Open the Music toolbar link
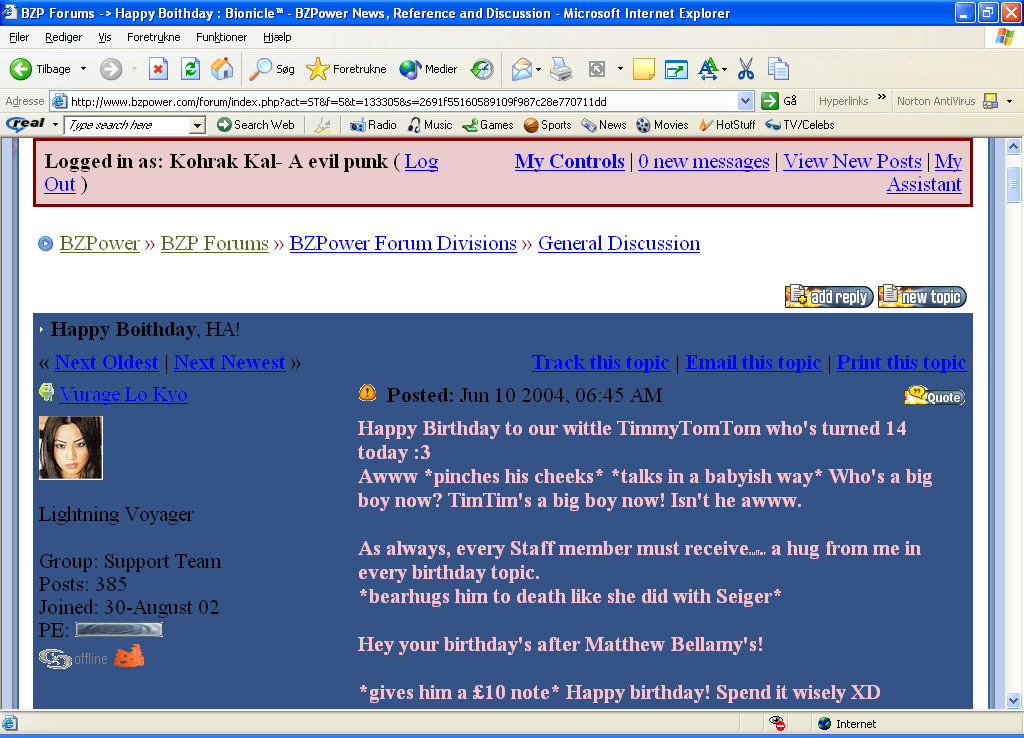This screenshot has height=738, width=1024. (x=430, y=125)
